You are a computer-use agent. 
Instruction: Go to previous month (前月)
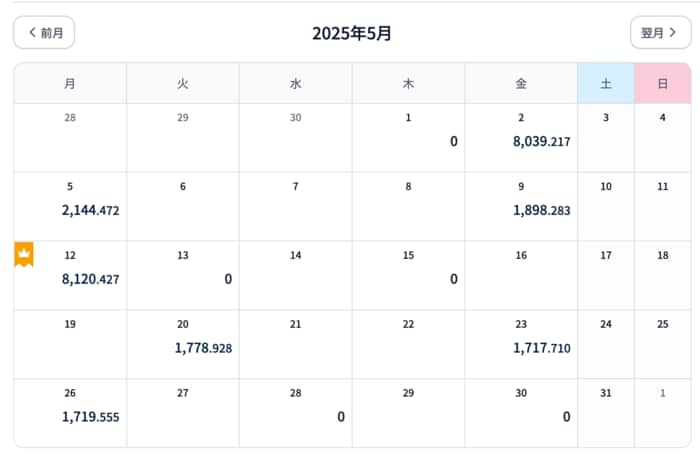(x=44, y=33)
